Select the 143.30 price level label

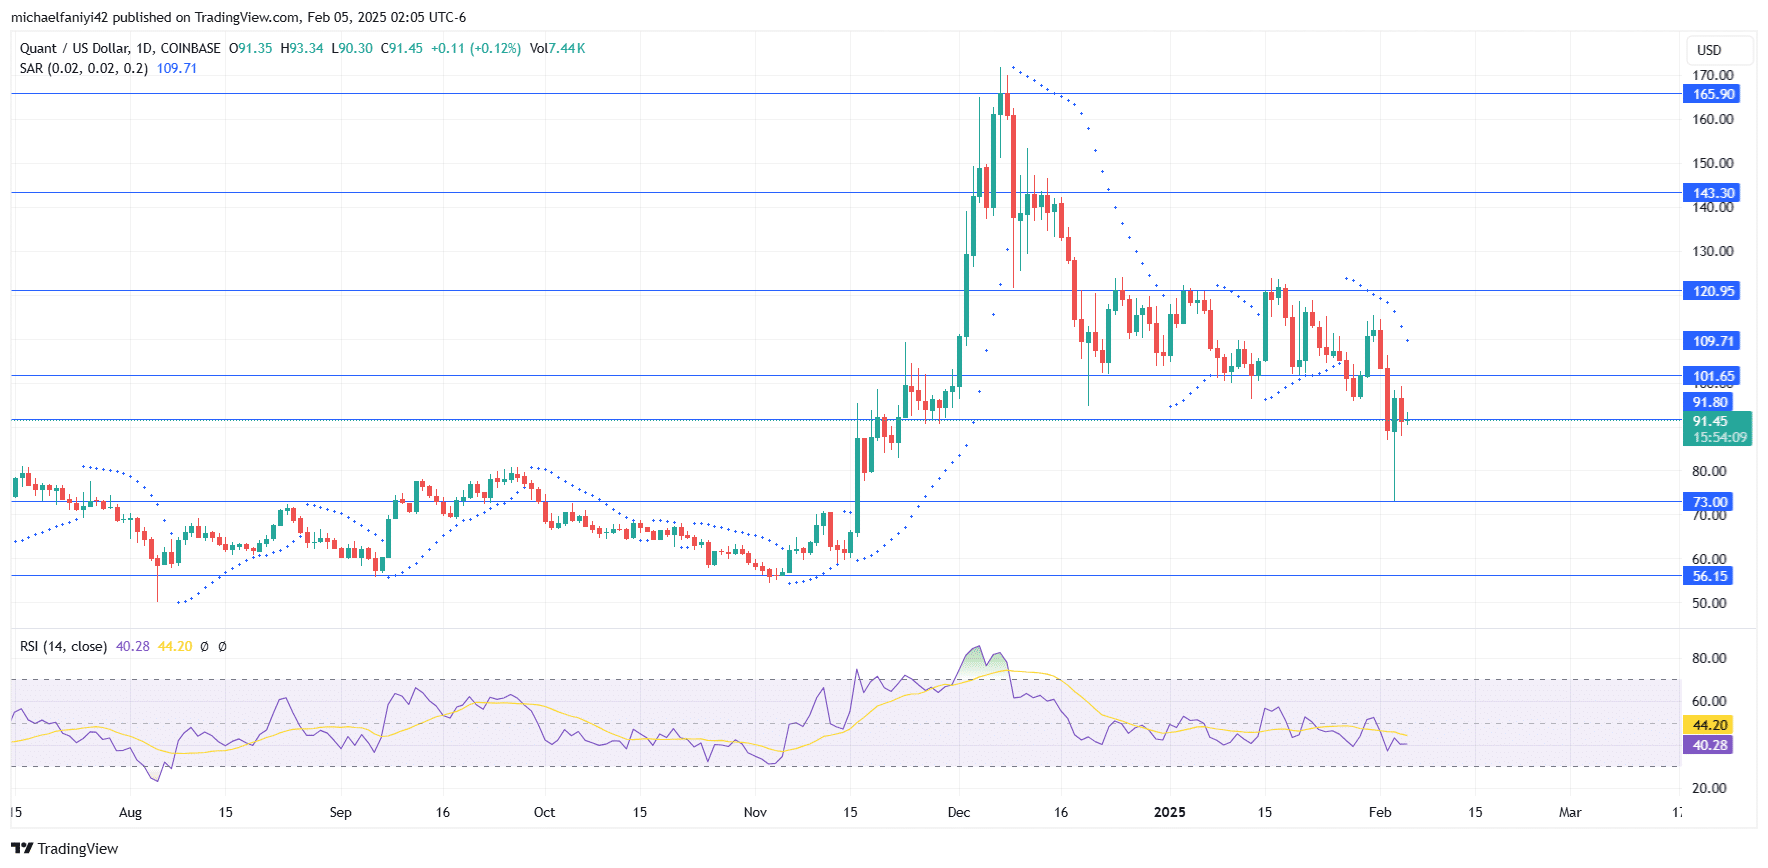click(x=1713, y=193)
